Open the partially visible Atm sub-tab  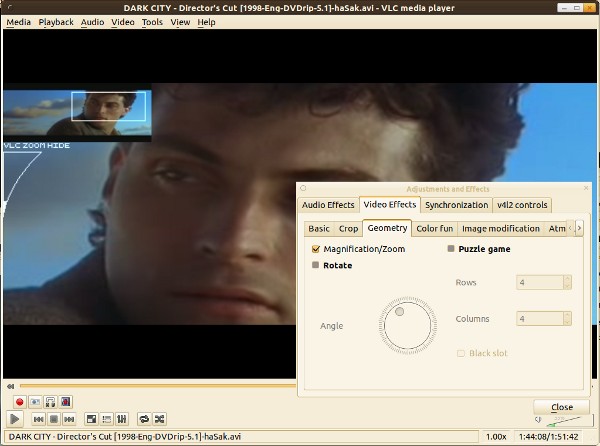[x=556, y=229]
